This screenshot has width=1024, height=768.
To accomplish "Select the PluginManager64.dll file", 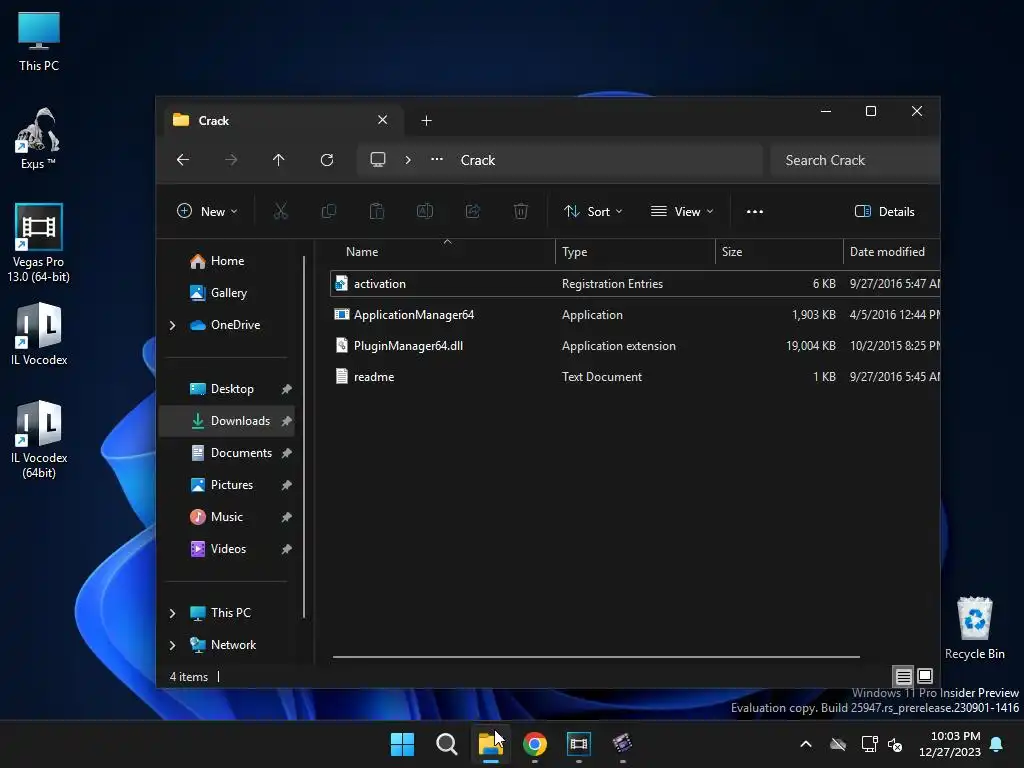I will coord(635,346).
